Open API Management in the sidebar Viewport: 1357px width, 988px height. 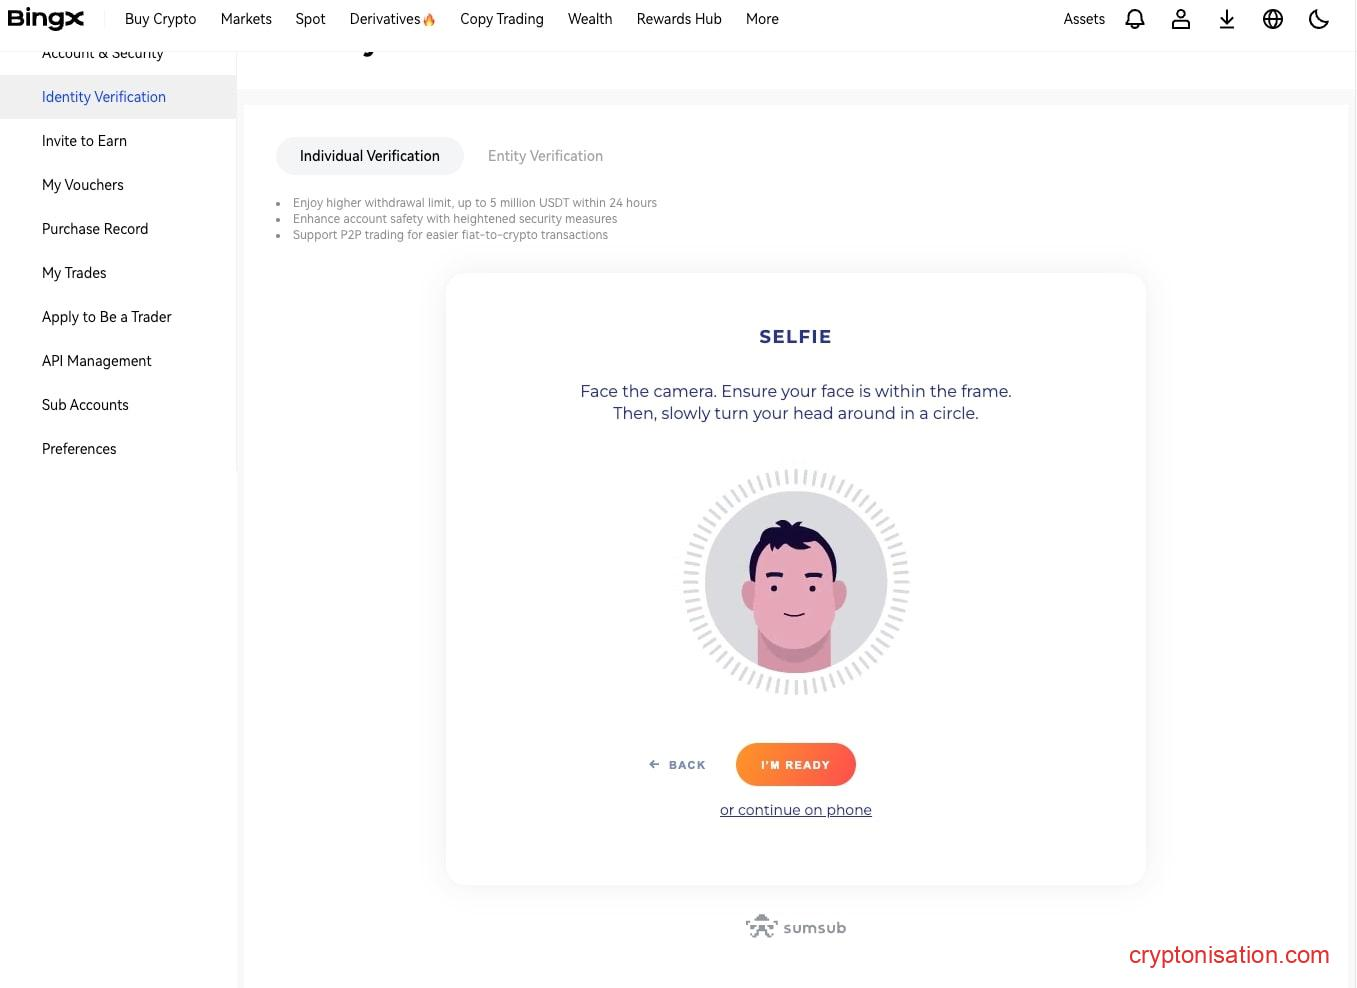point(97,361)
